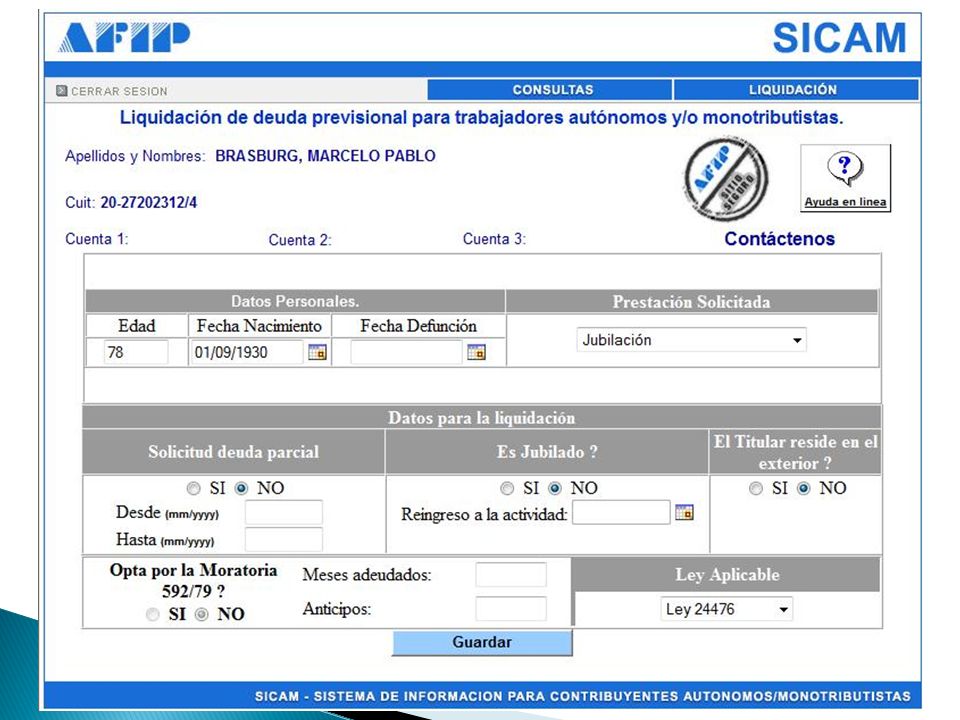Image resolution: width=960 pixels, height=720 pixels.
Task: Click the AFIP Sitio Seguro seal
Action: pyautogui.click(x=725, y=178)
